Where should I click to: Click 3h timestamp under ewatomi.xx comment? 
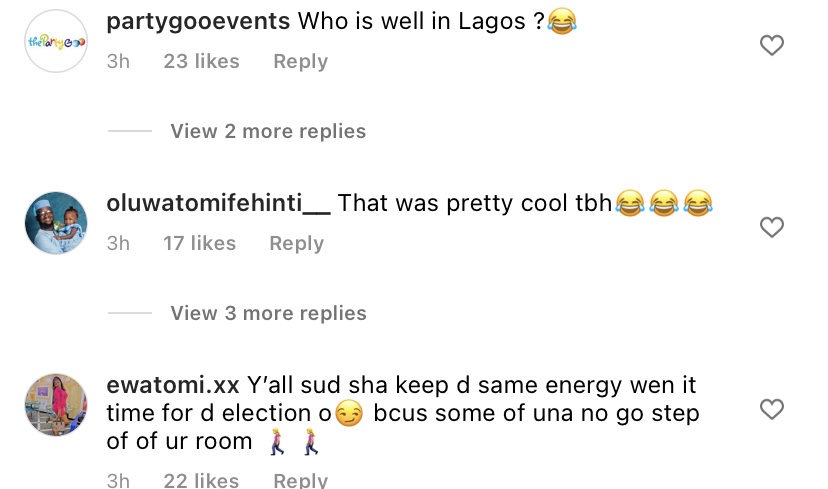pos(118,480)
